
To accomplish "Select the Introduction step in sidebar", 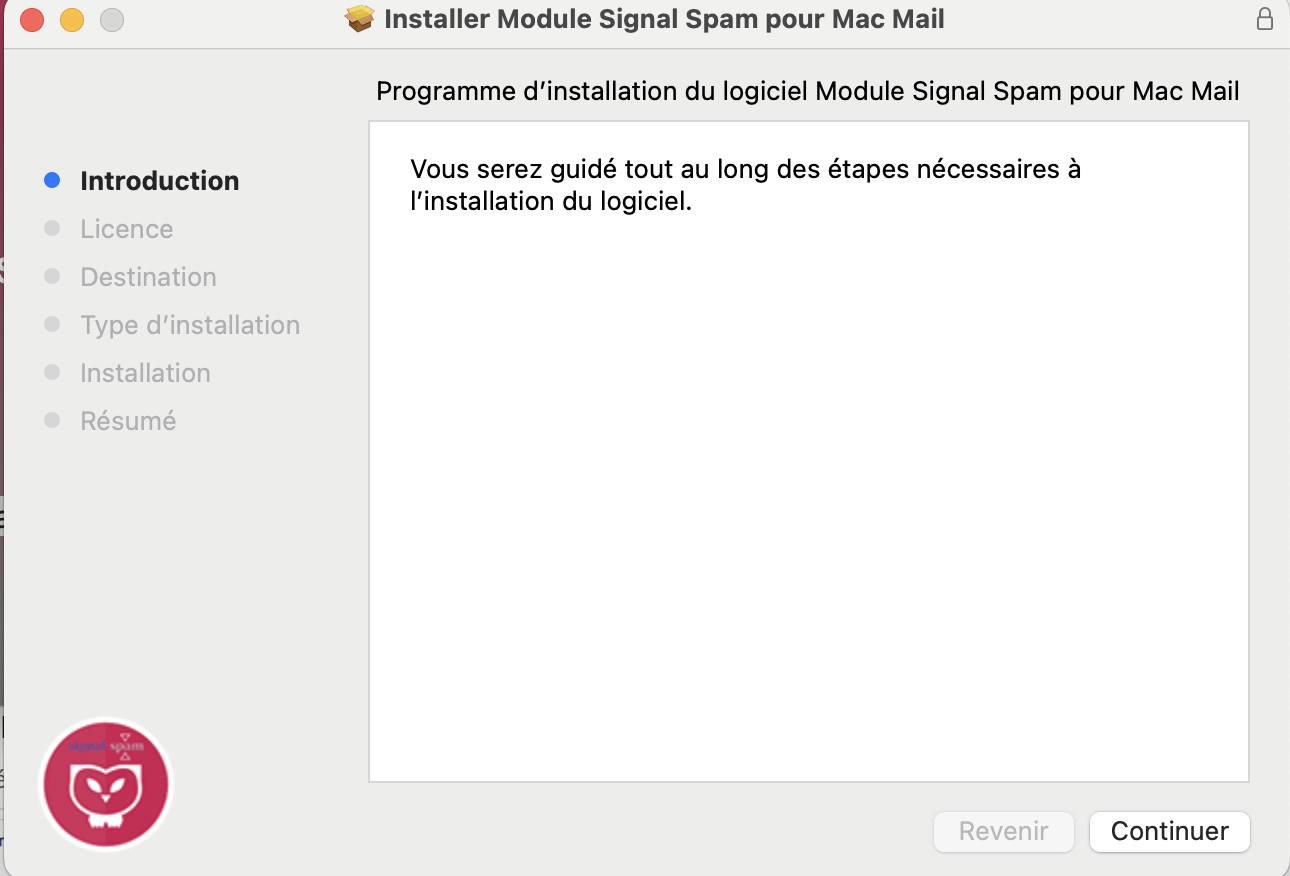I will click(x=160, y=181).
